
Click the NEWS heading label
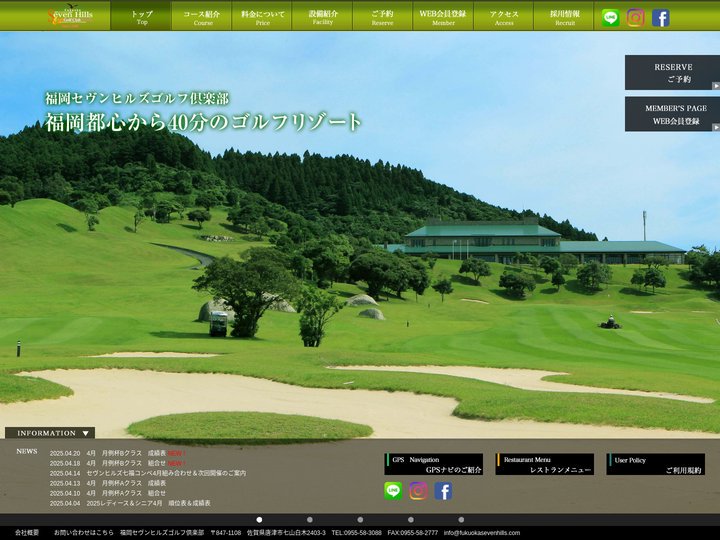point(27,451)
